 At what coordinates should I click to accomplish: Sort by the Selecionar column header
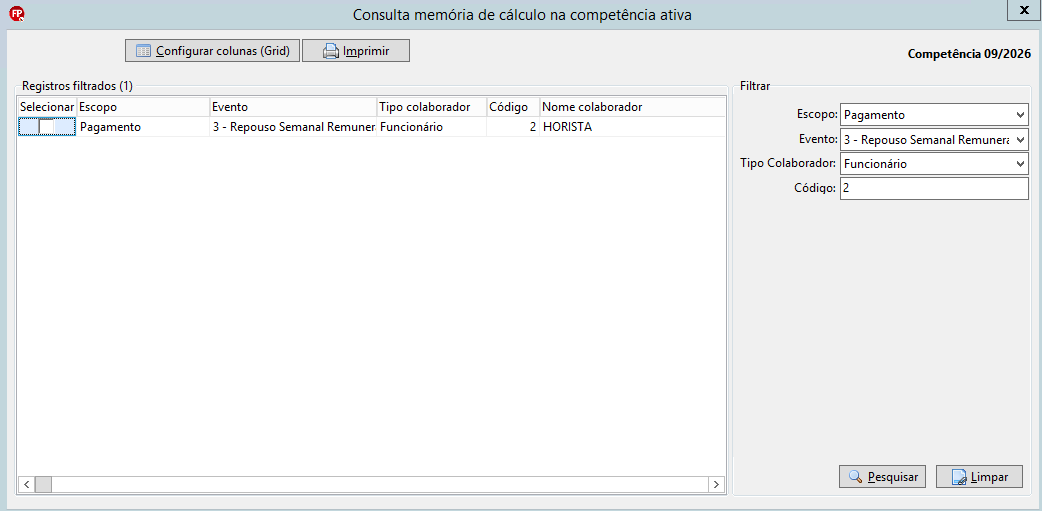pyautogui.click(x=47, y=107)
